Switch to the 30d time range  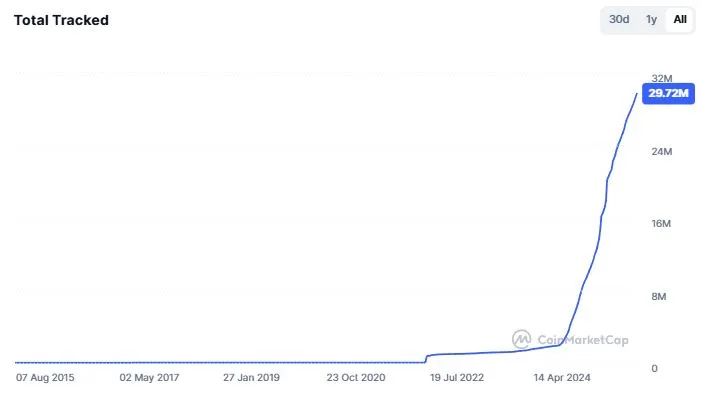[x=619, y=20]
